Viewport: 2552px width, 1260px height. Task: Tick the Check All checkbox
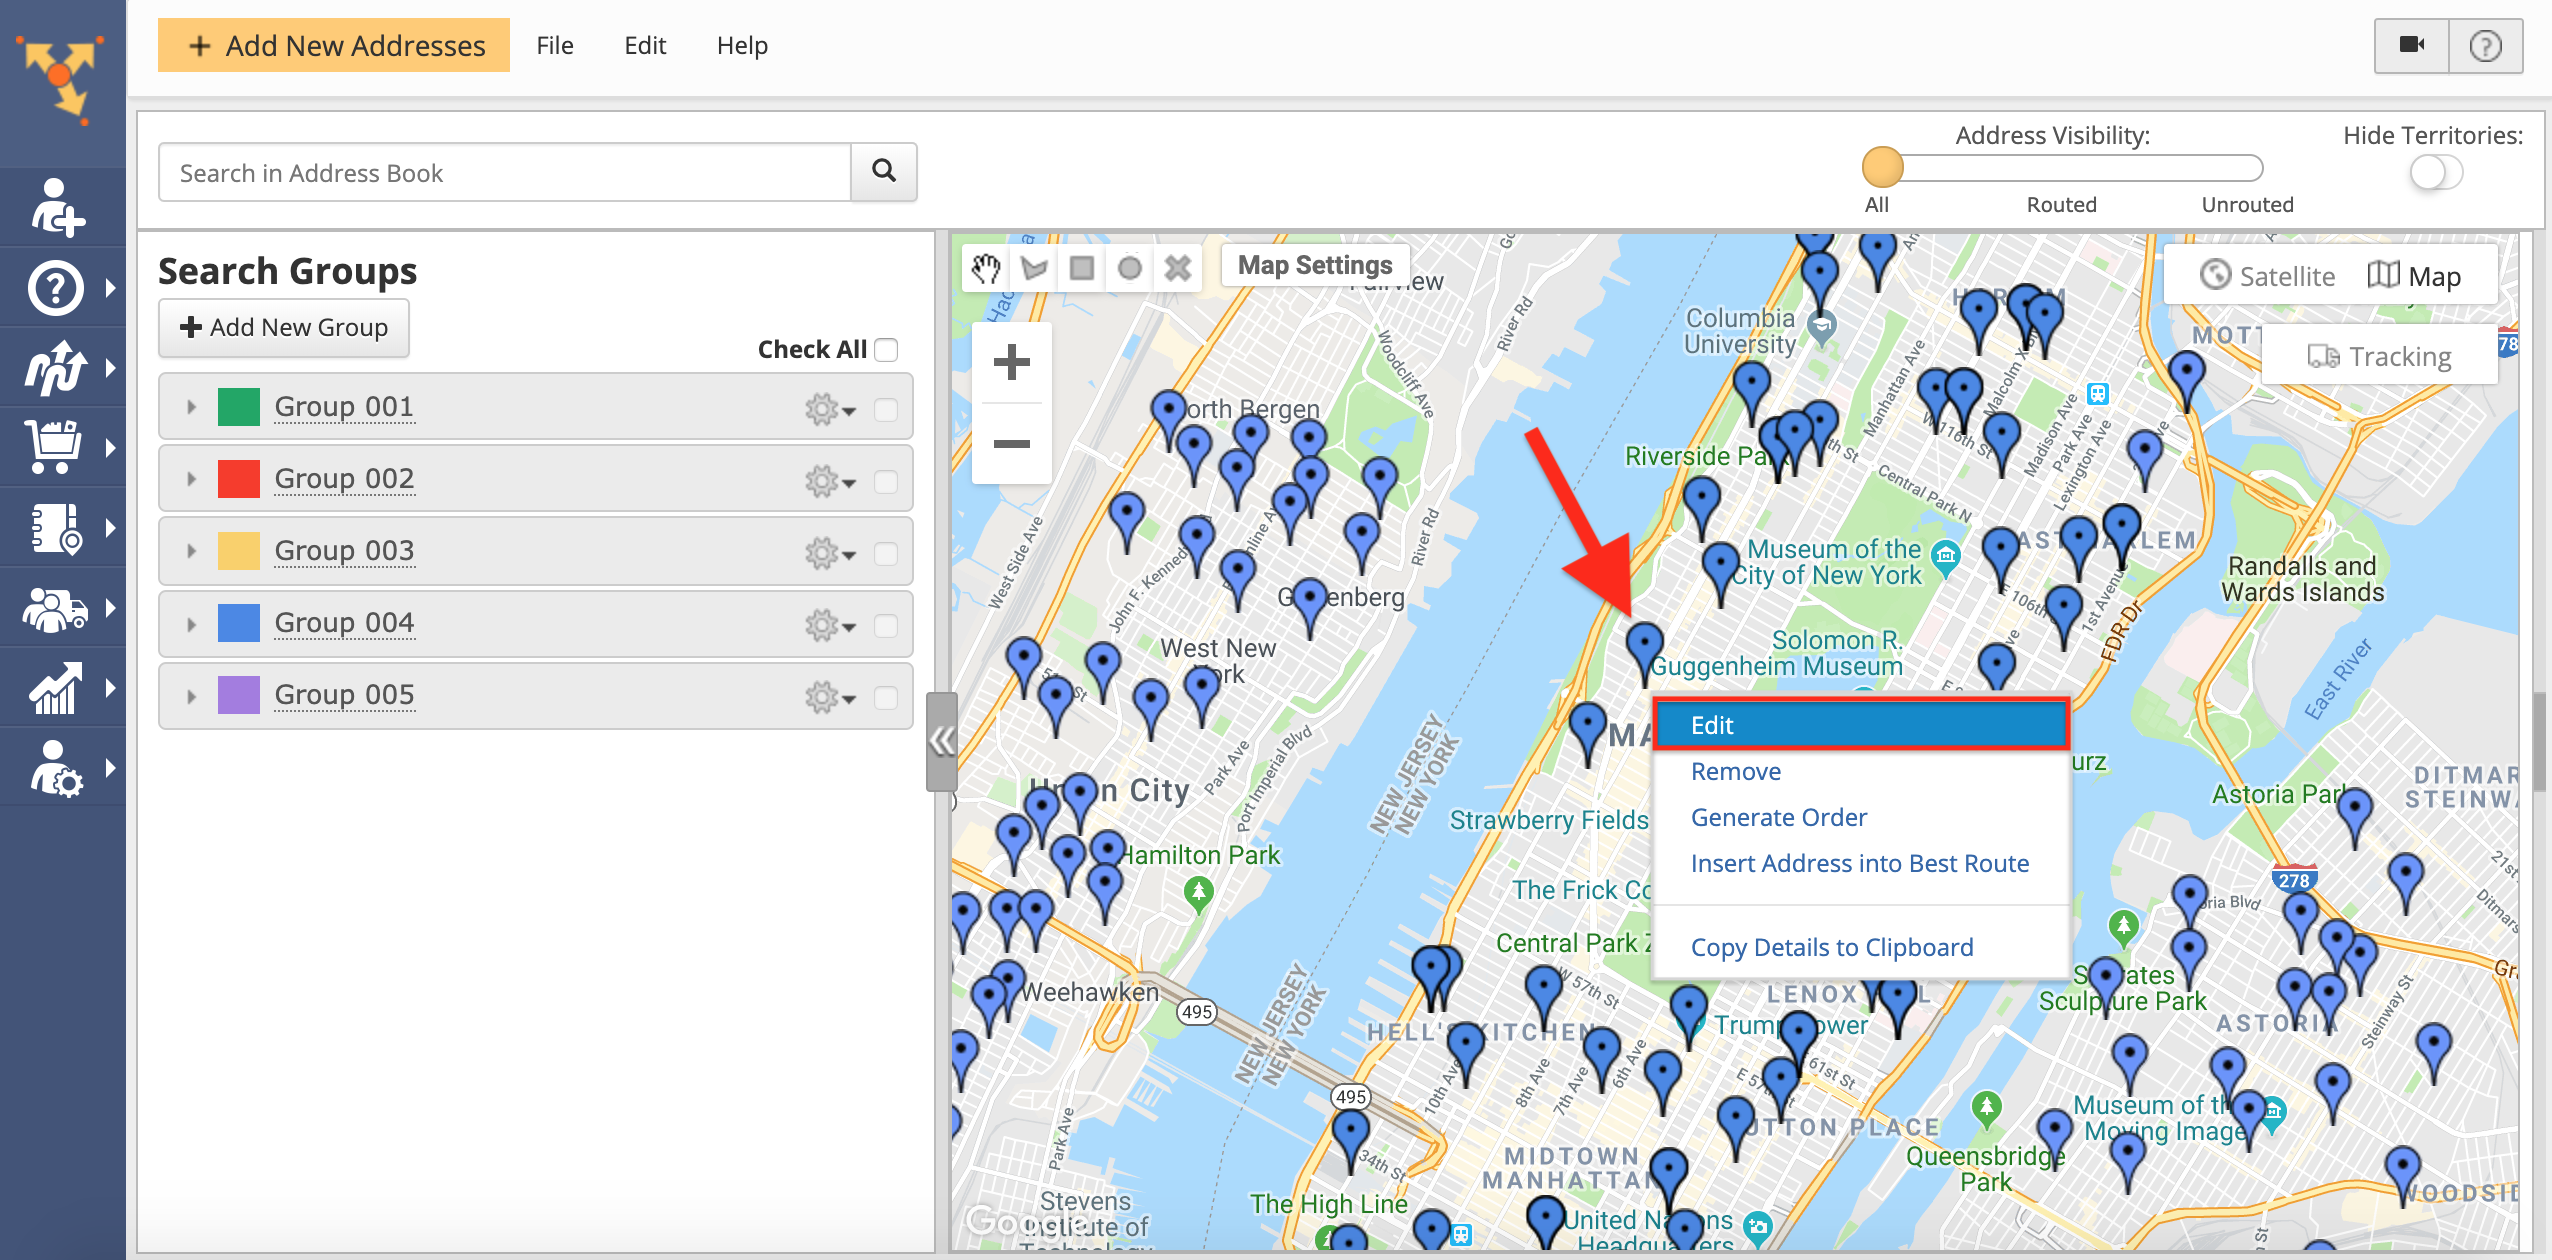(x=886, y=350)
